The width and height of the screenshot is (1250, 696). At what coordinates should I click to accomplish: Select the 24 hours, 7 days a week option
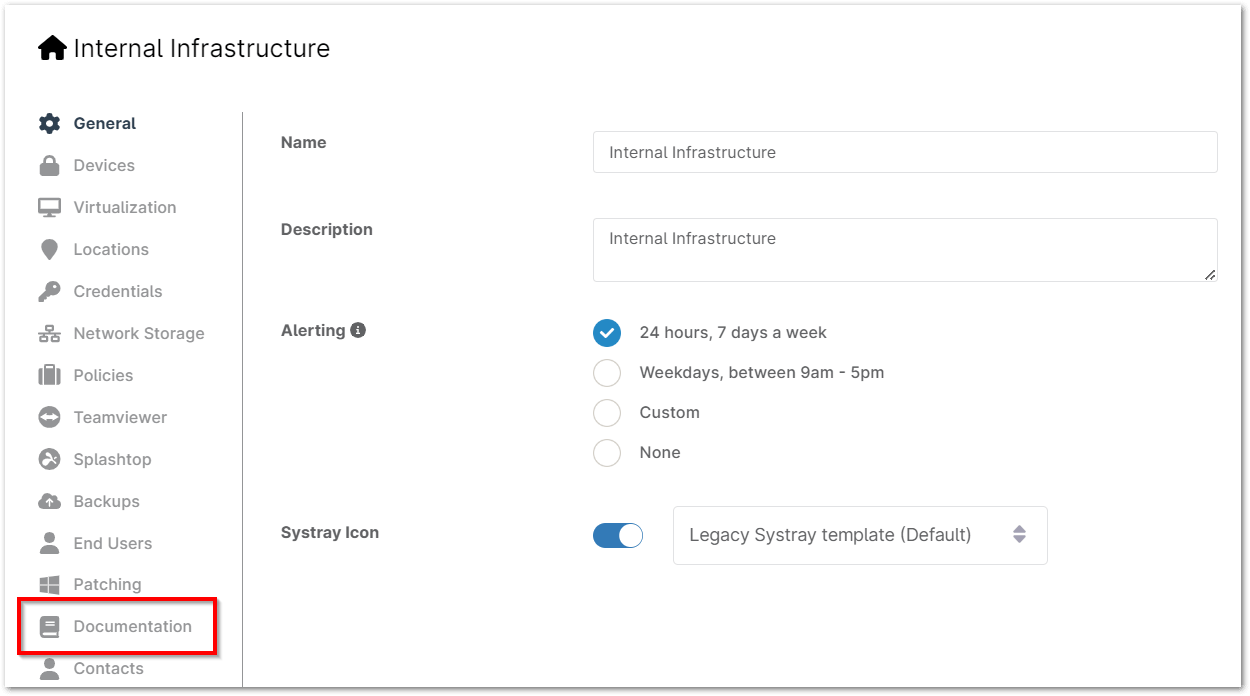click(x=607, y=333)
